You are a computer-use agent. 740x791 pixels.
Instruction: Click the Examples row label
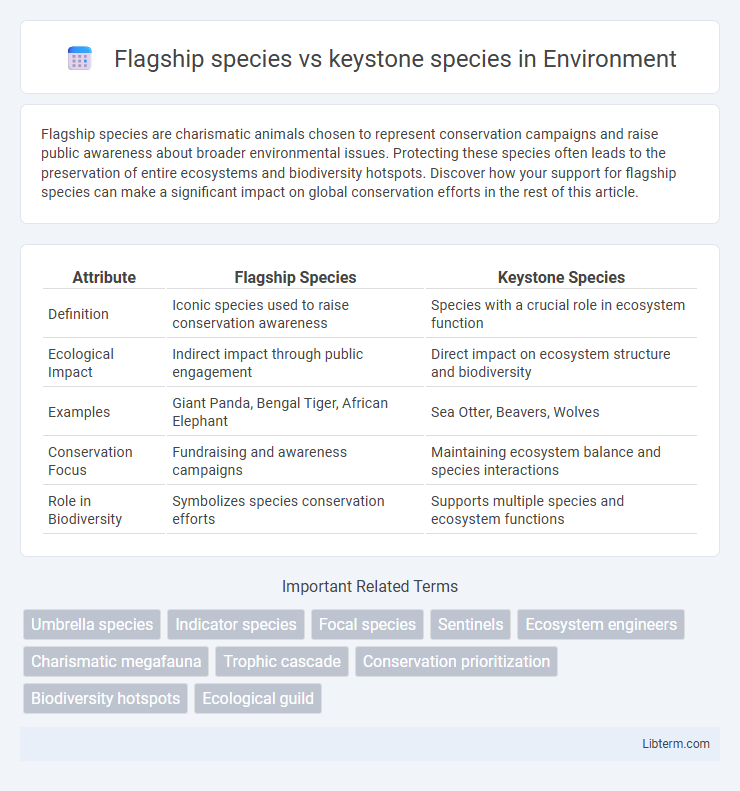click(x=79, y=412)
